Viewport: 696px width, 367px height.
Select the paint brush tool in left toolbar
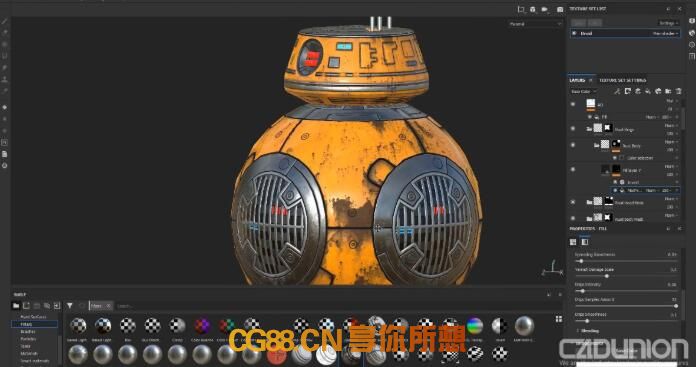pos(4,21)
